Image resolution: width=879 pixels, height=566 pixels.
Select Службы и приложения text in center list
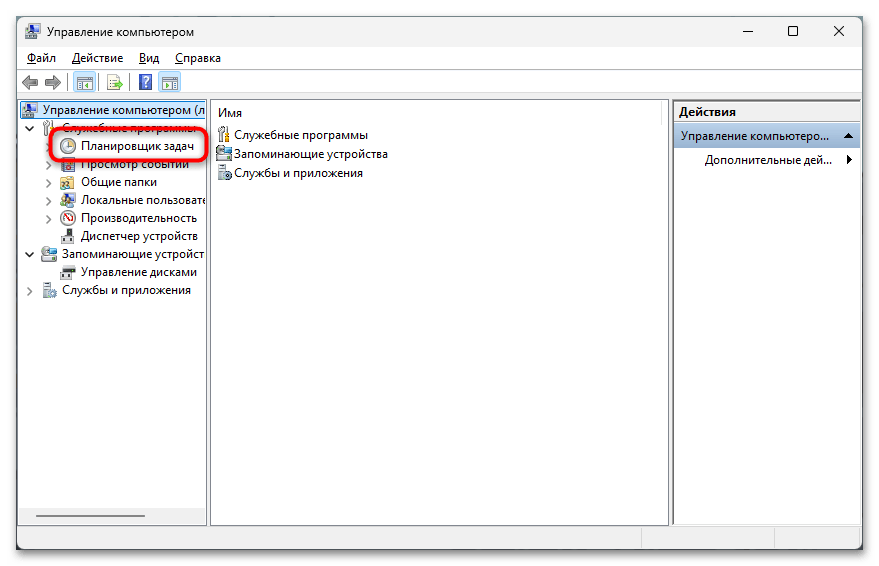[298, 173]
